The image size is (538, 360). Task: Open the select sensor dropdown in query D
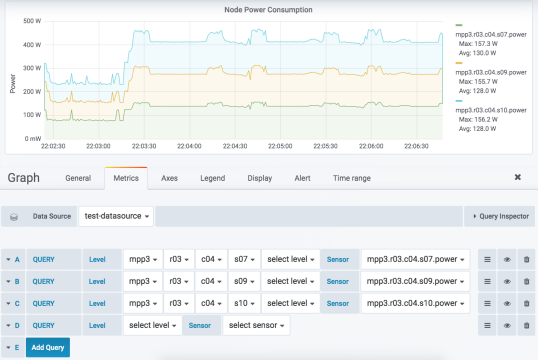point(256,325)
